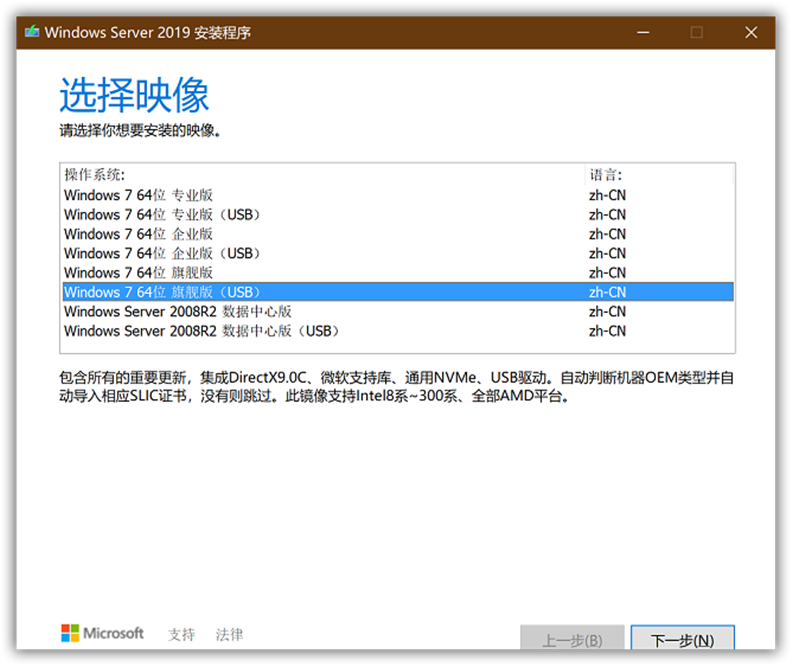792x666 pixels.
Task: Click the image description text about DirectX9.0C
Action: point(397,387)
